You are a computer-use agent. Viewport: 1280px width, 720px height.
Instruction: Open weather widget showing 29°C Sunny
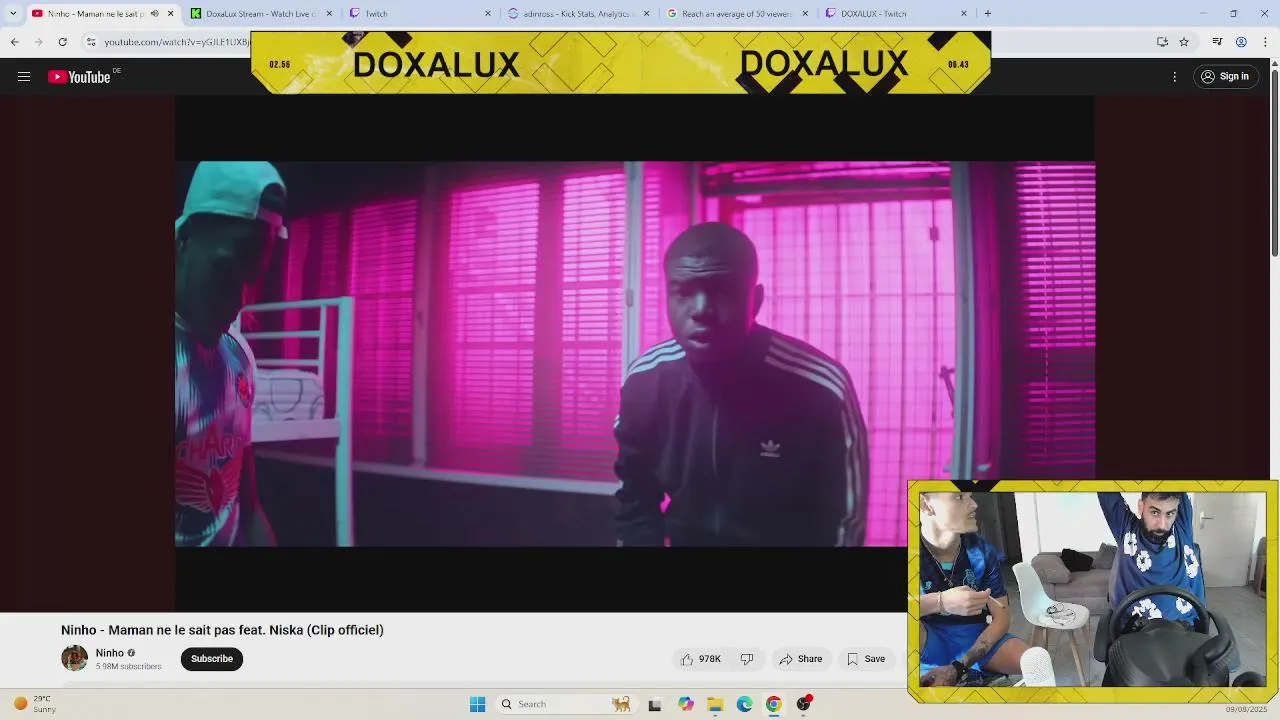tap(34, 704)
